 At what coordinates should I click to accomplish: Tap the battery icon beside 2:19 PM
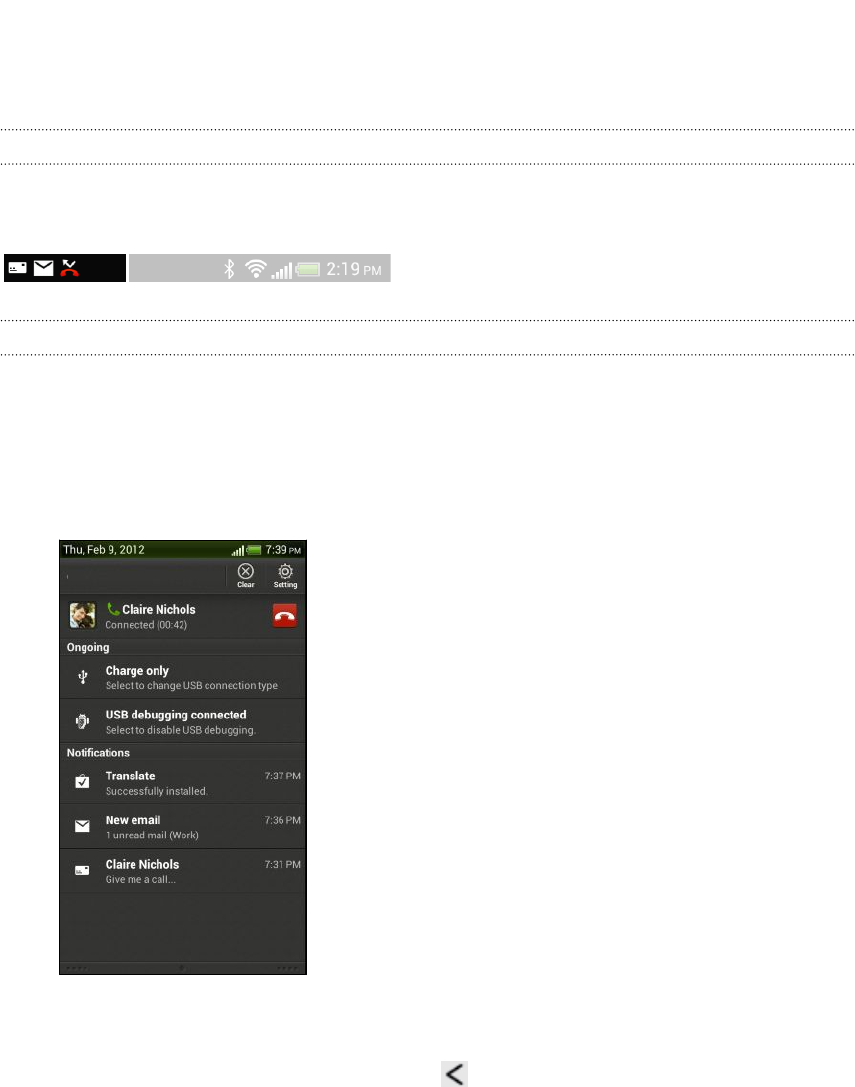click(308, 270)
